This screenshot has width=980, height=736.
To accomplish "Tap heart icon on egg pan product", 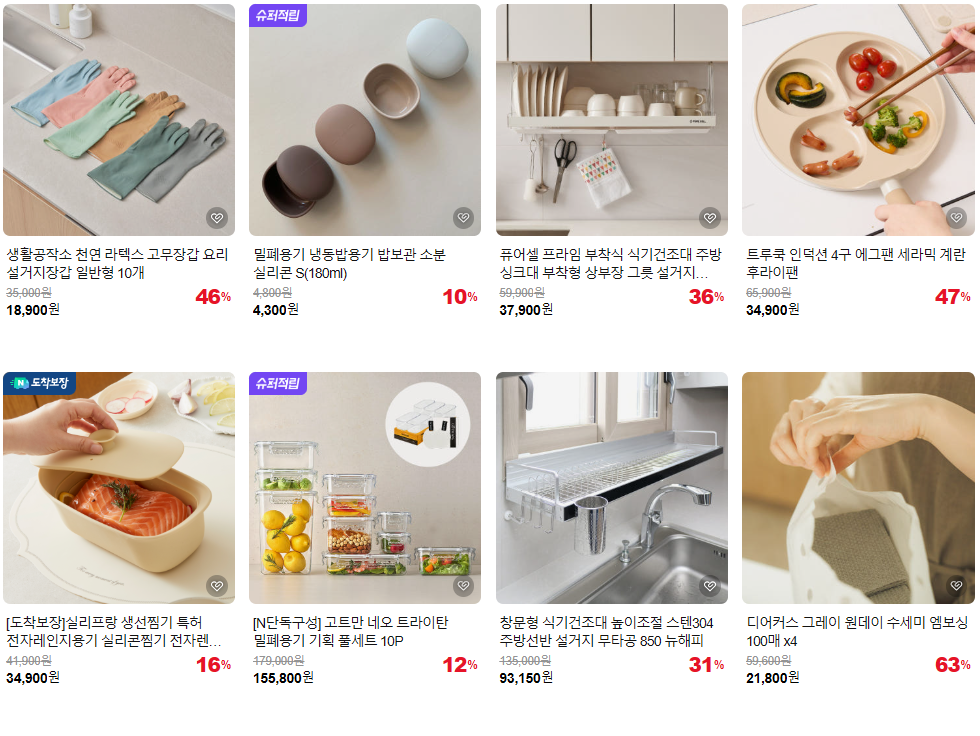I will [956, 218].
